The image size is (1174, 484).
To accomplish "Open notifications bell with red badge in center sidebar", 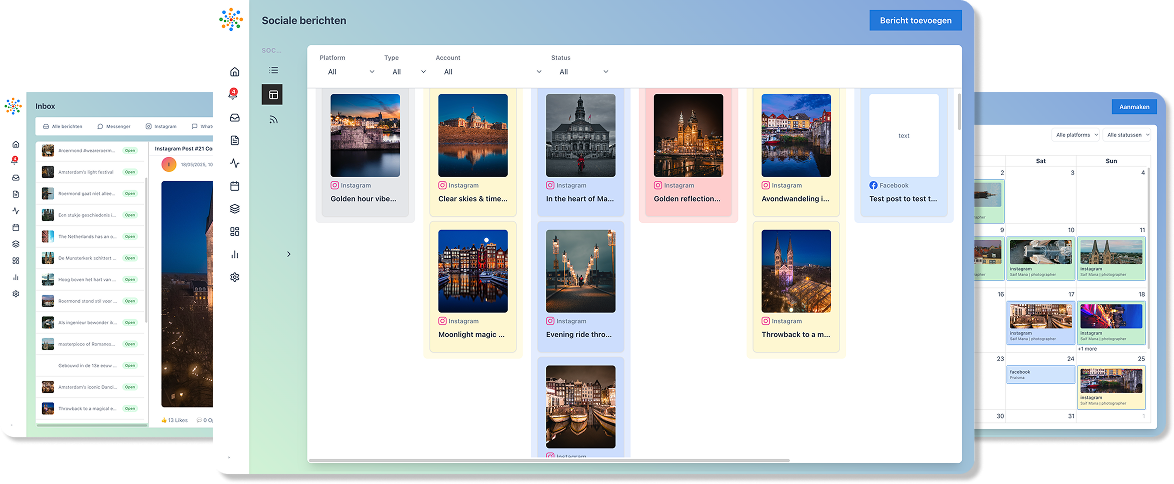I will (235, 95).
